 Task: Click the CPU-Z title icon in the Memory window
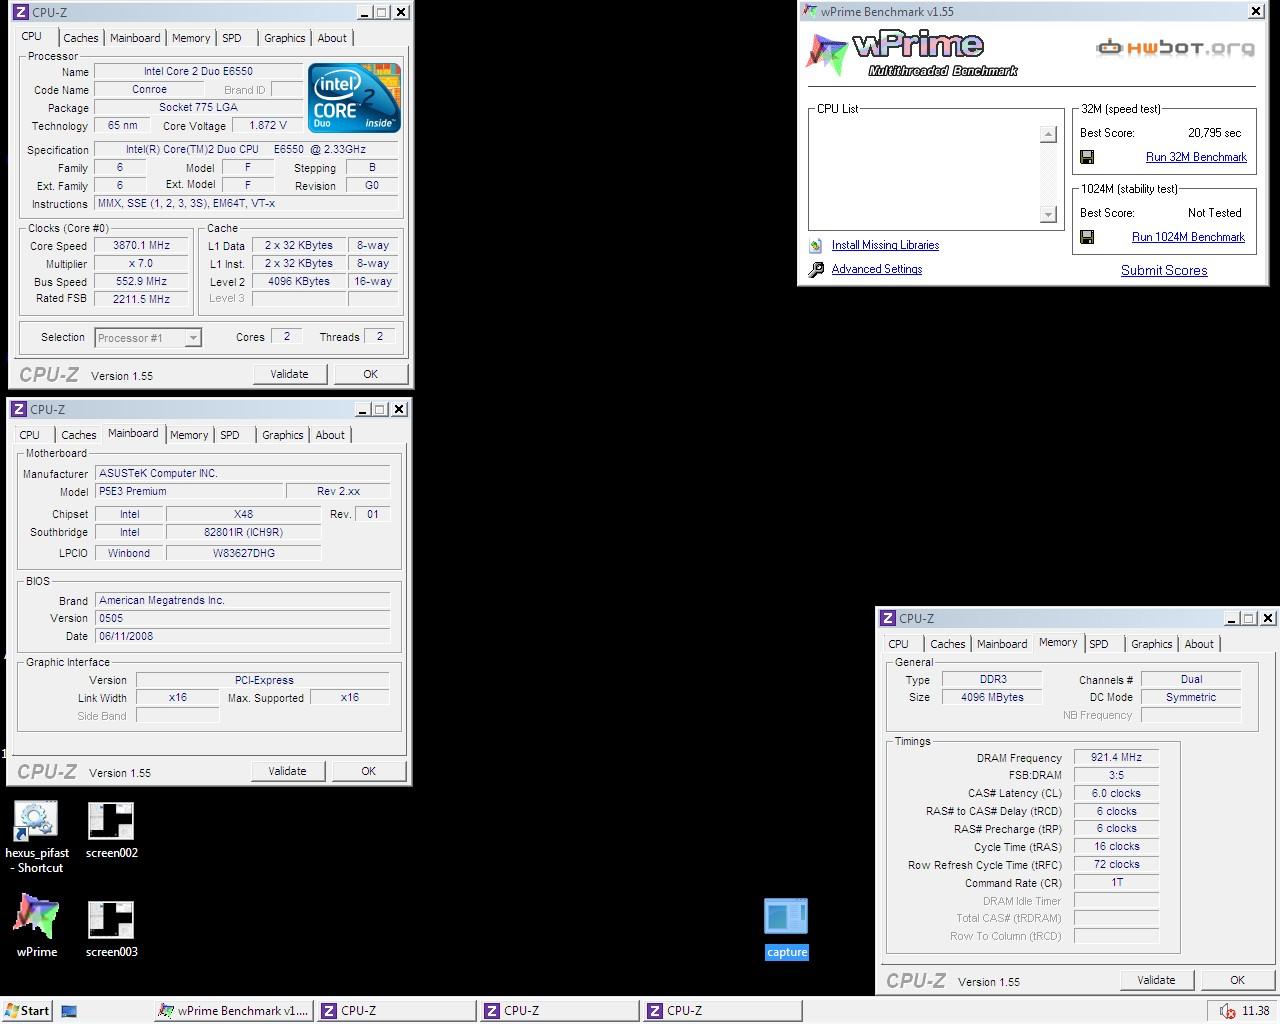pyautogui.click(x=887, y=618)
